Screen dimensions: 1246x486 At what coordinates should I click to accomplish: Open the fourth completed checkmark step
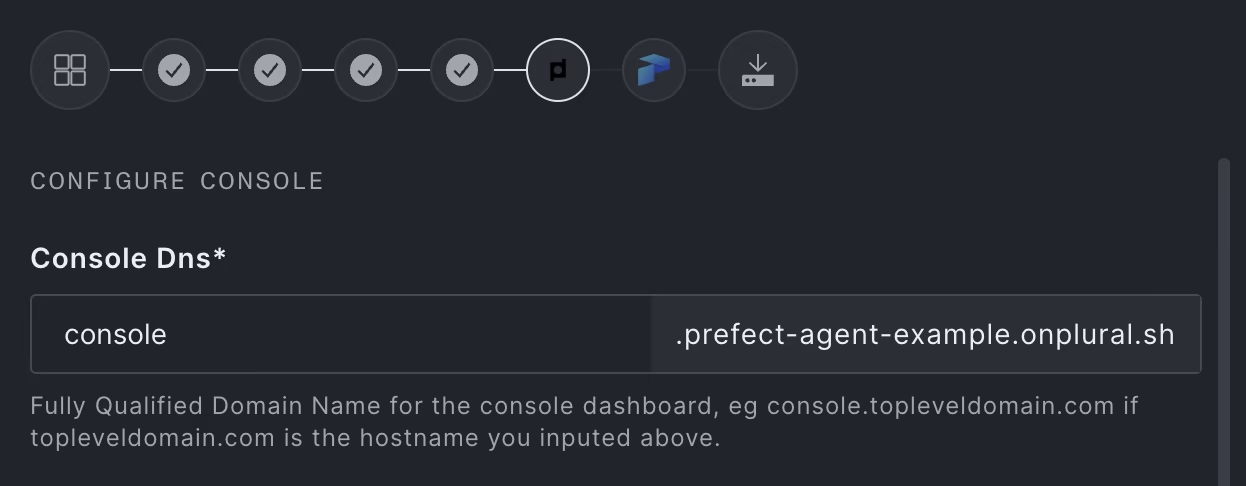[x=462, y=70]
